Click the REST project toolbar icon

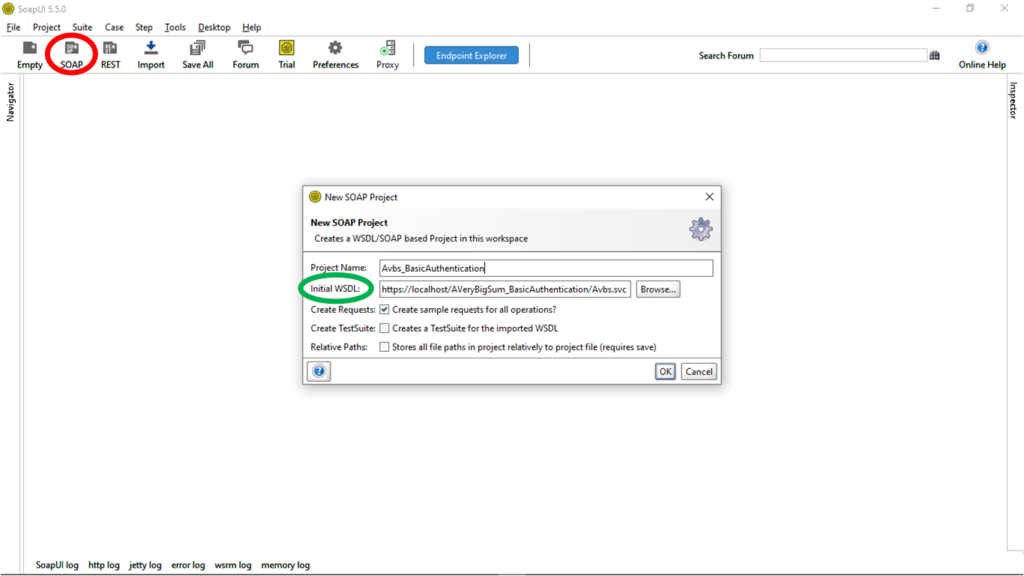point(110,48)
